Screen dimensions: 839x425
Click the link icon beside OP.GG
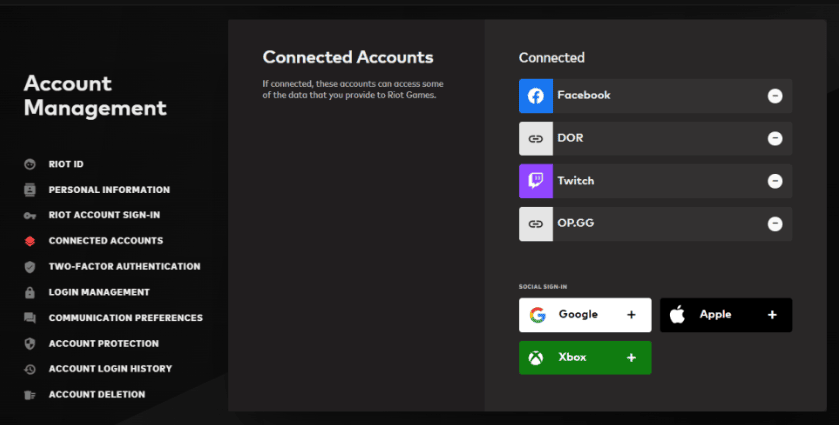536,224
